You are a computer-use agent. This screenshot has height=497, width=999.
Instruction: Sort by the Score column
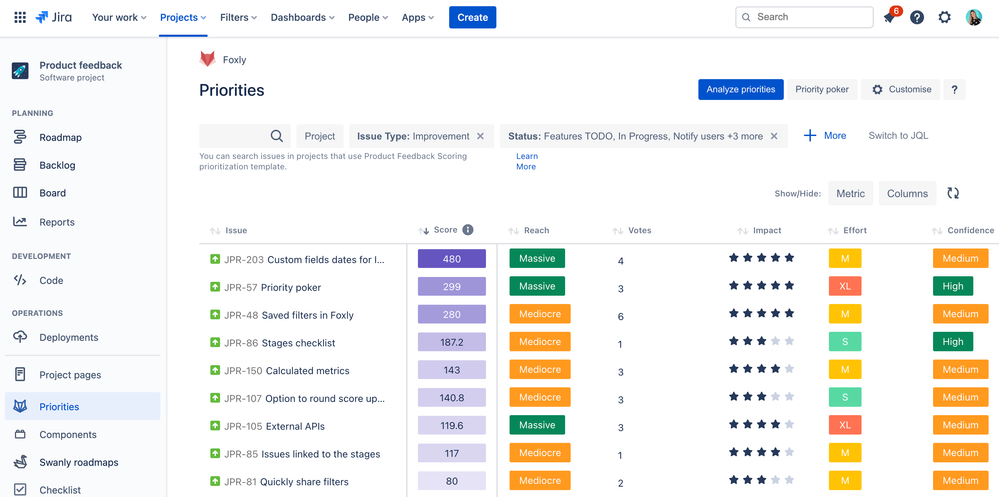[438, 230]
